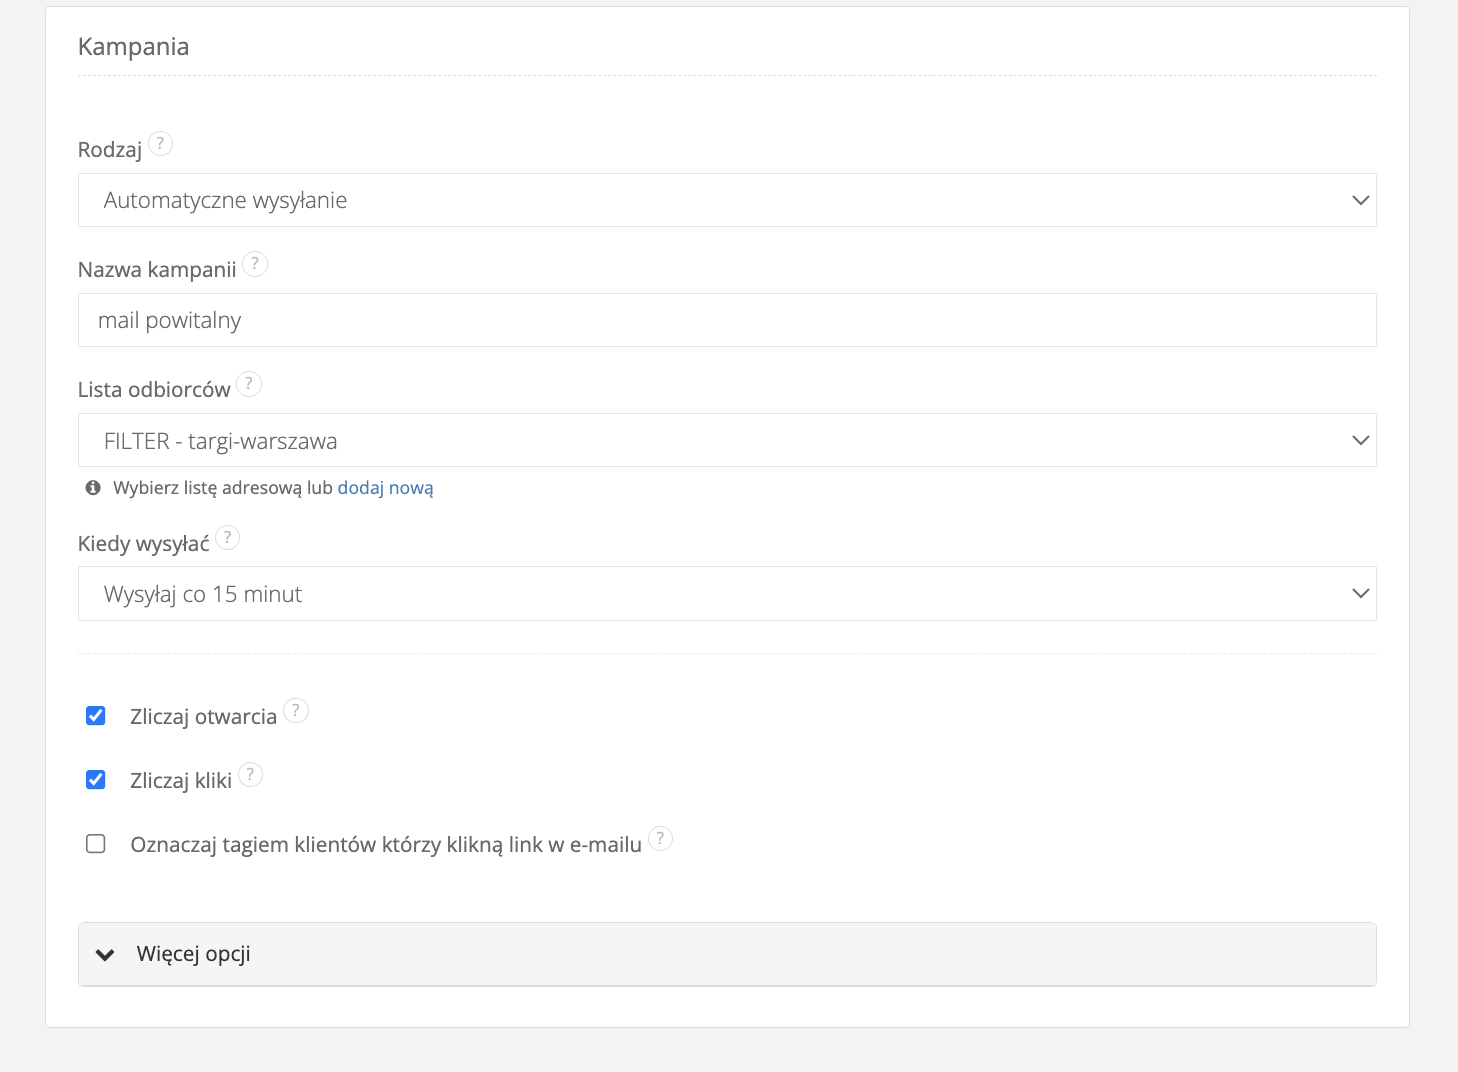
Task: Enable Oznaczaj tagiem klientów checkbox
Action: pyautogui.click(x=96, y=844)
